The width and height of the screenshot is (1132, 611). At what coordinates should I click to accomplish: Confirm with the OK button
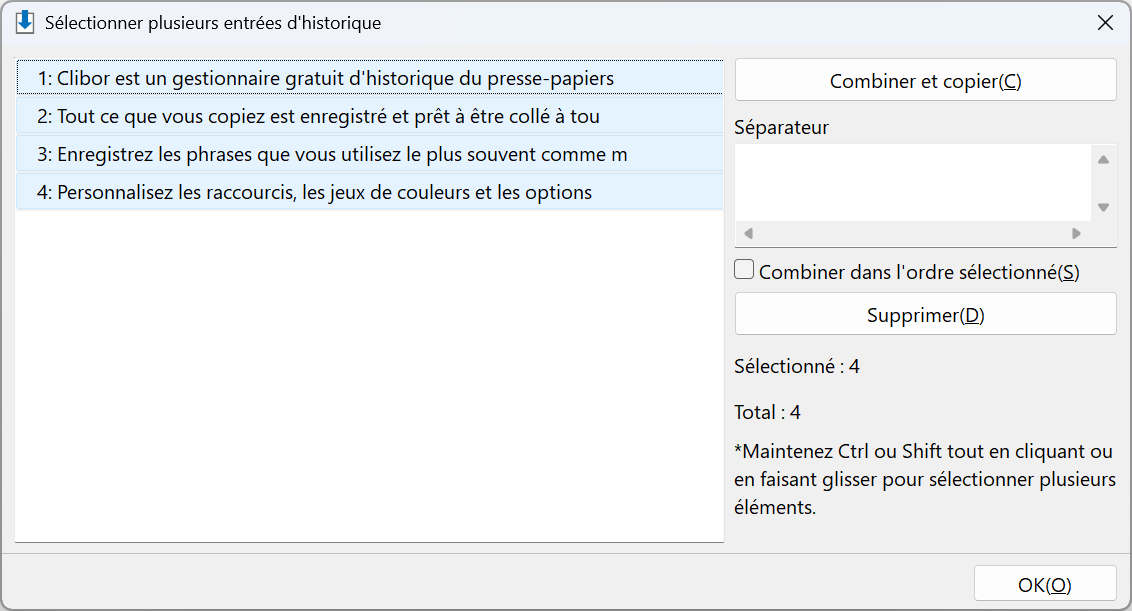point(1045,584)
